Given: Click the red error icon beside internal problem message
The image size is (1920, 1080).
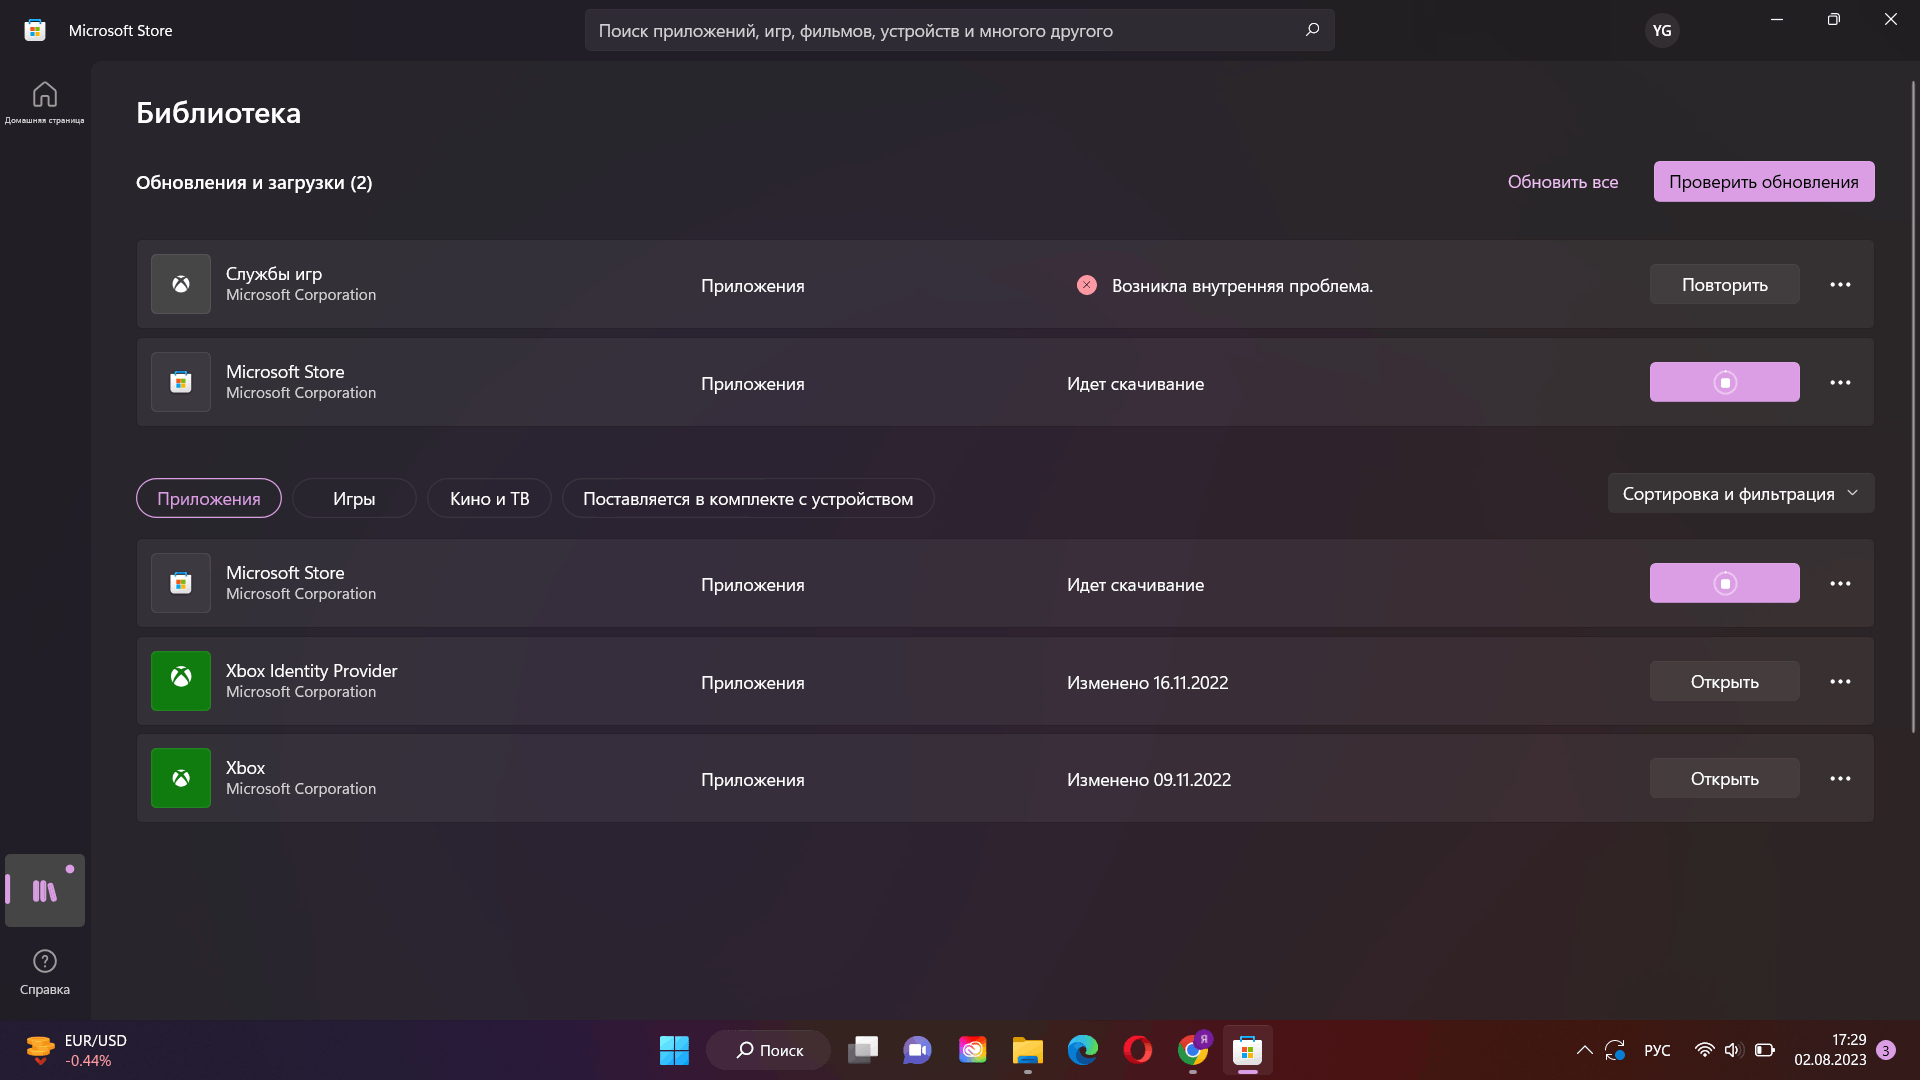Looking at the screenshot, I should [1087, 285].
